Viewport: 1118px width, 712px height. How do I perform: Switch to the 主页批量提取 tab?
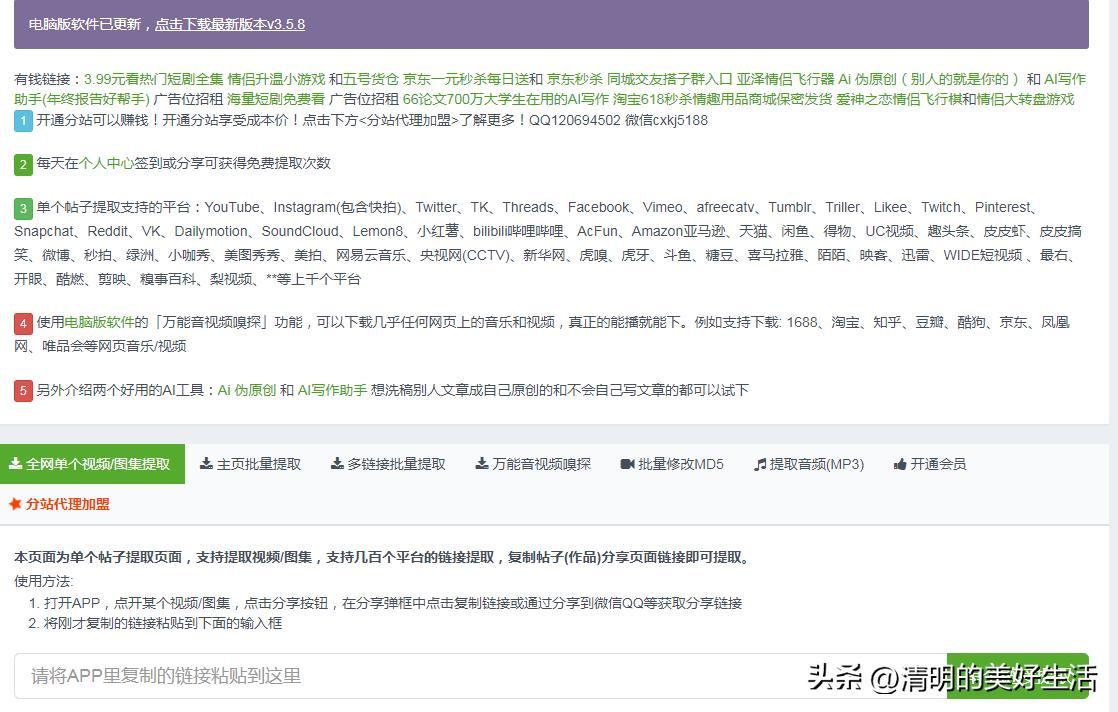click(x=250, y=464)
